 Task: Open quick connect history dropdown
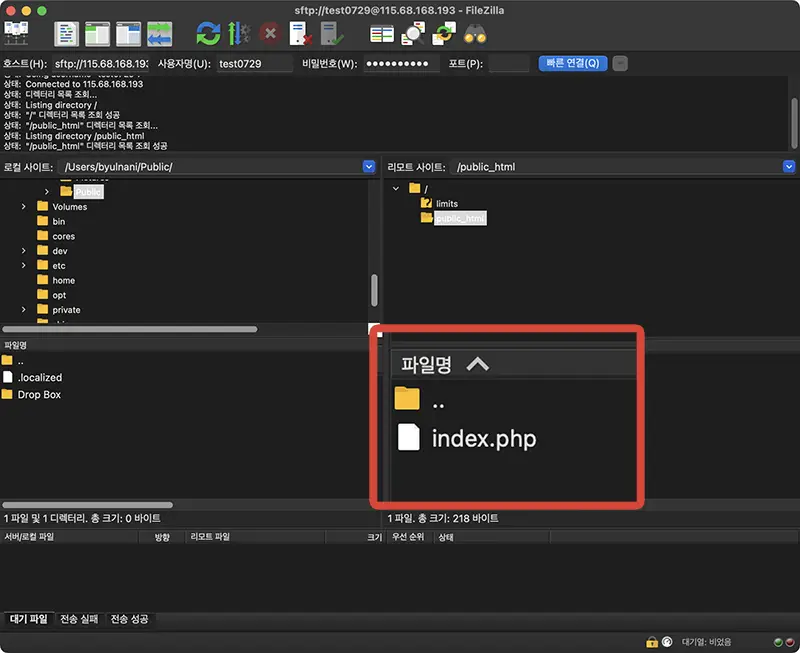coord(620,63)
